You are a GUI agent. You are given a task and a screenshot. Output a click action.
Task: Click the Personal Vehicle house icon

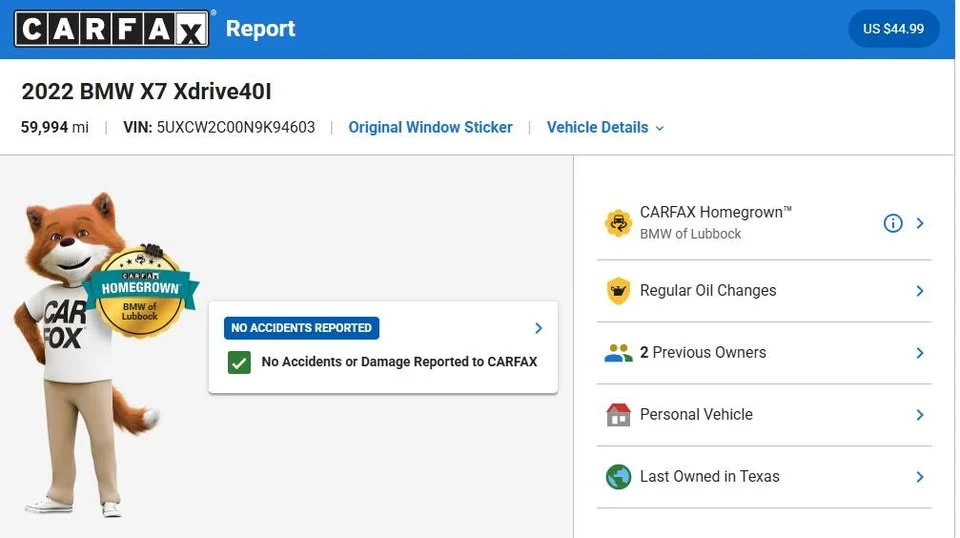click(x=618, y=414)
